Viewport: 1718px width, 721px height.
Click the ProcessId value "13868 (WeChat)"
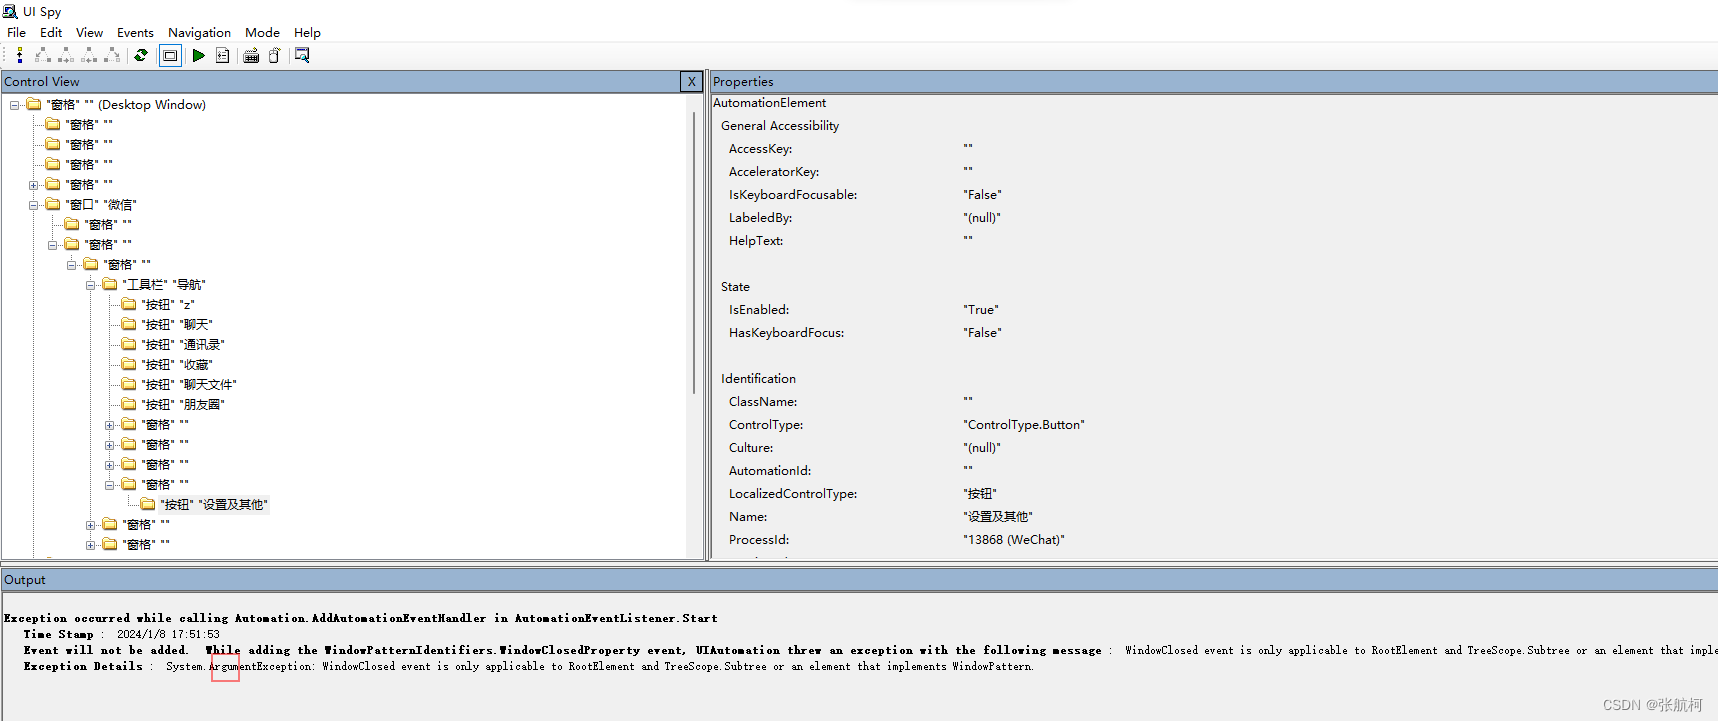1013,540
